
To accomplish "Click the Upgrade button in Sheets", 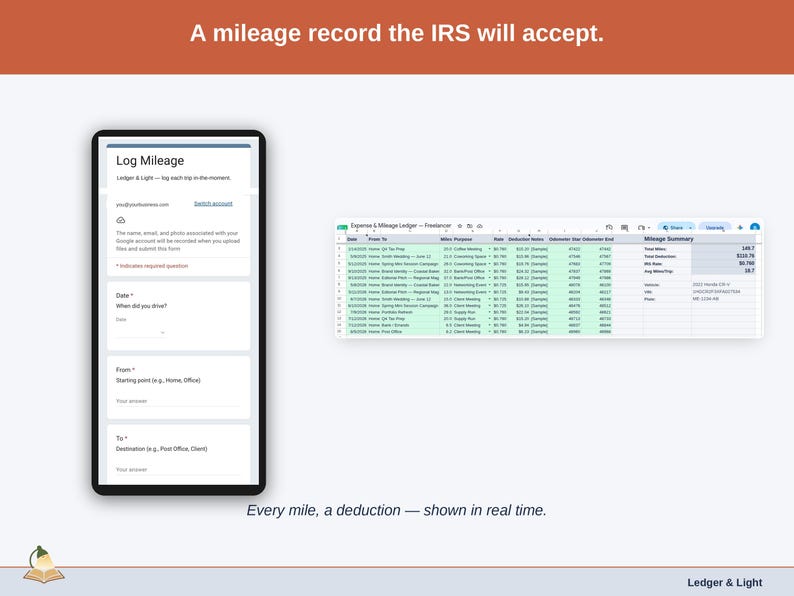I will pyautogui.click(x=714, y=228).
